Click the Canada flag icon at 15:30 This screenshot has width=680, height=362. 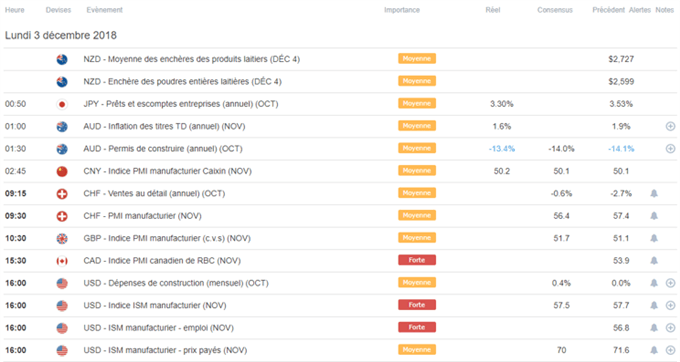point(62,261)
